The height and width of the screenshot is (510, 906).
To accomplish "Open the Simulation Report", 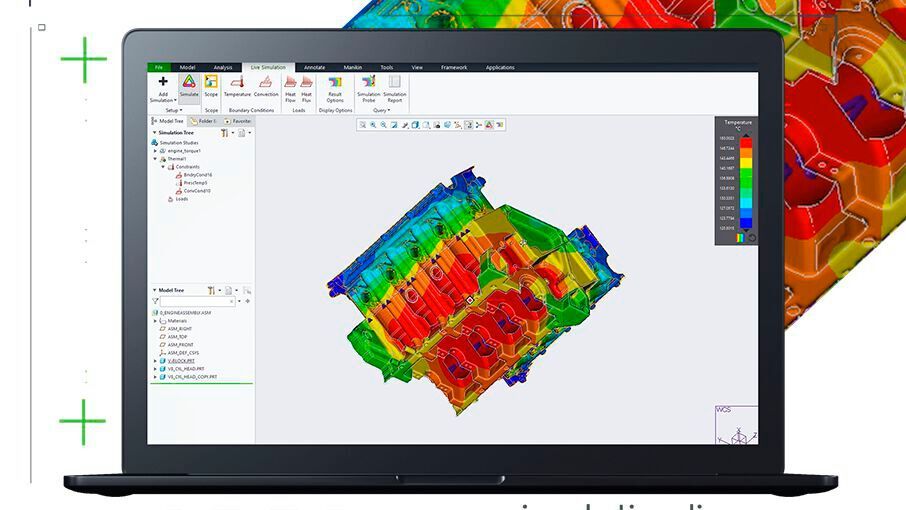I will pyautogui.click(x=394, y=87).
